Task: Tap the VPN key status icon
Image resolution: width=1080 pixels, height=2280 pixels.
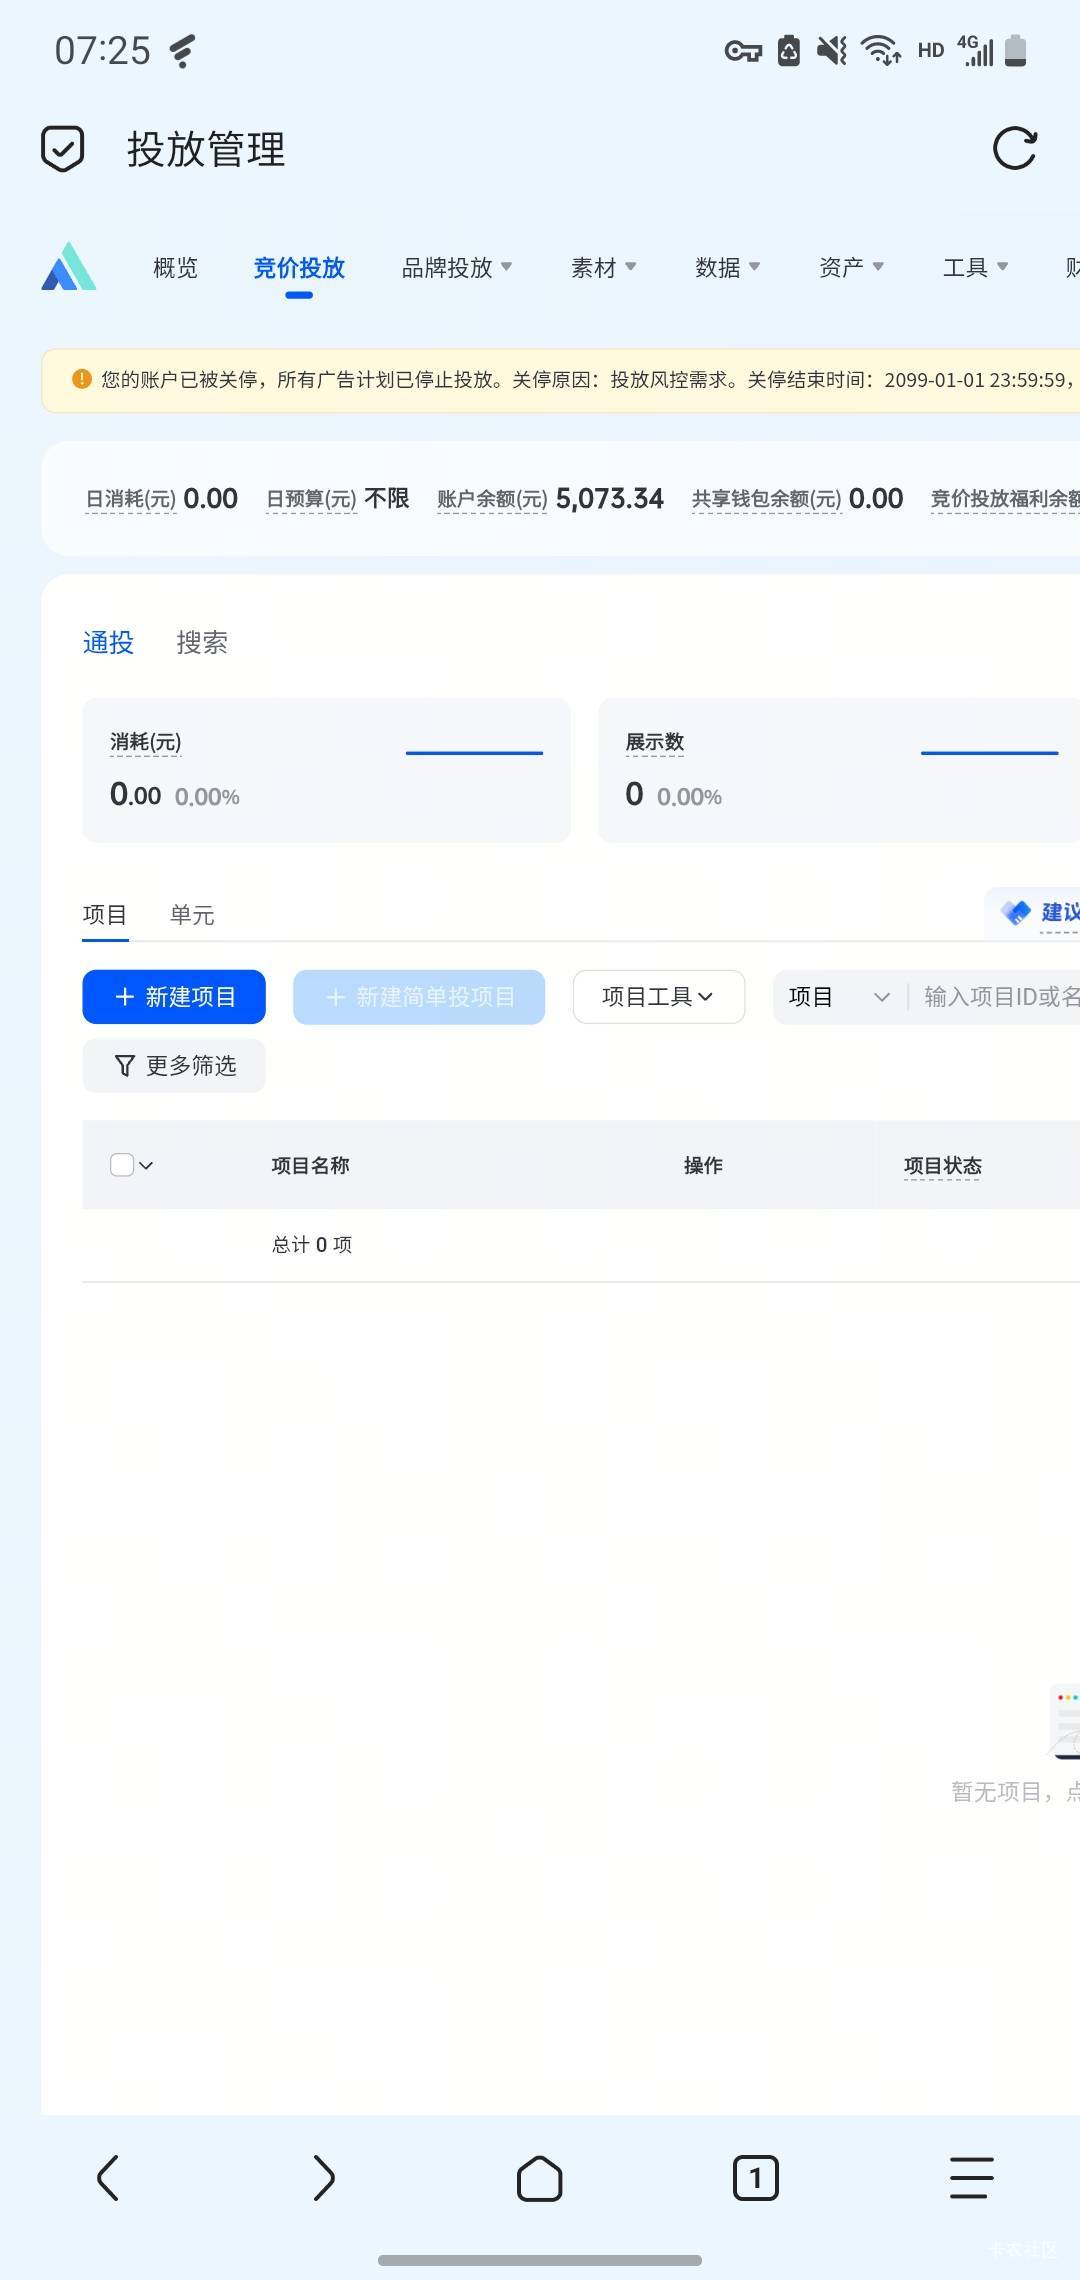Action: click(x=743, y=51)
